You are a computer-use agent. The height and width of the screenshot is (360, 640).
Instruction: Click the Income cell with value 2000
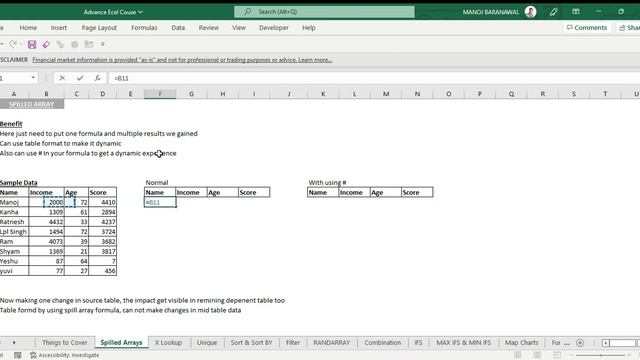point(47,202)
